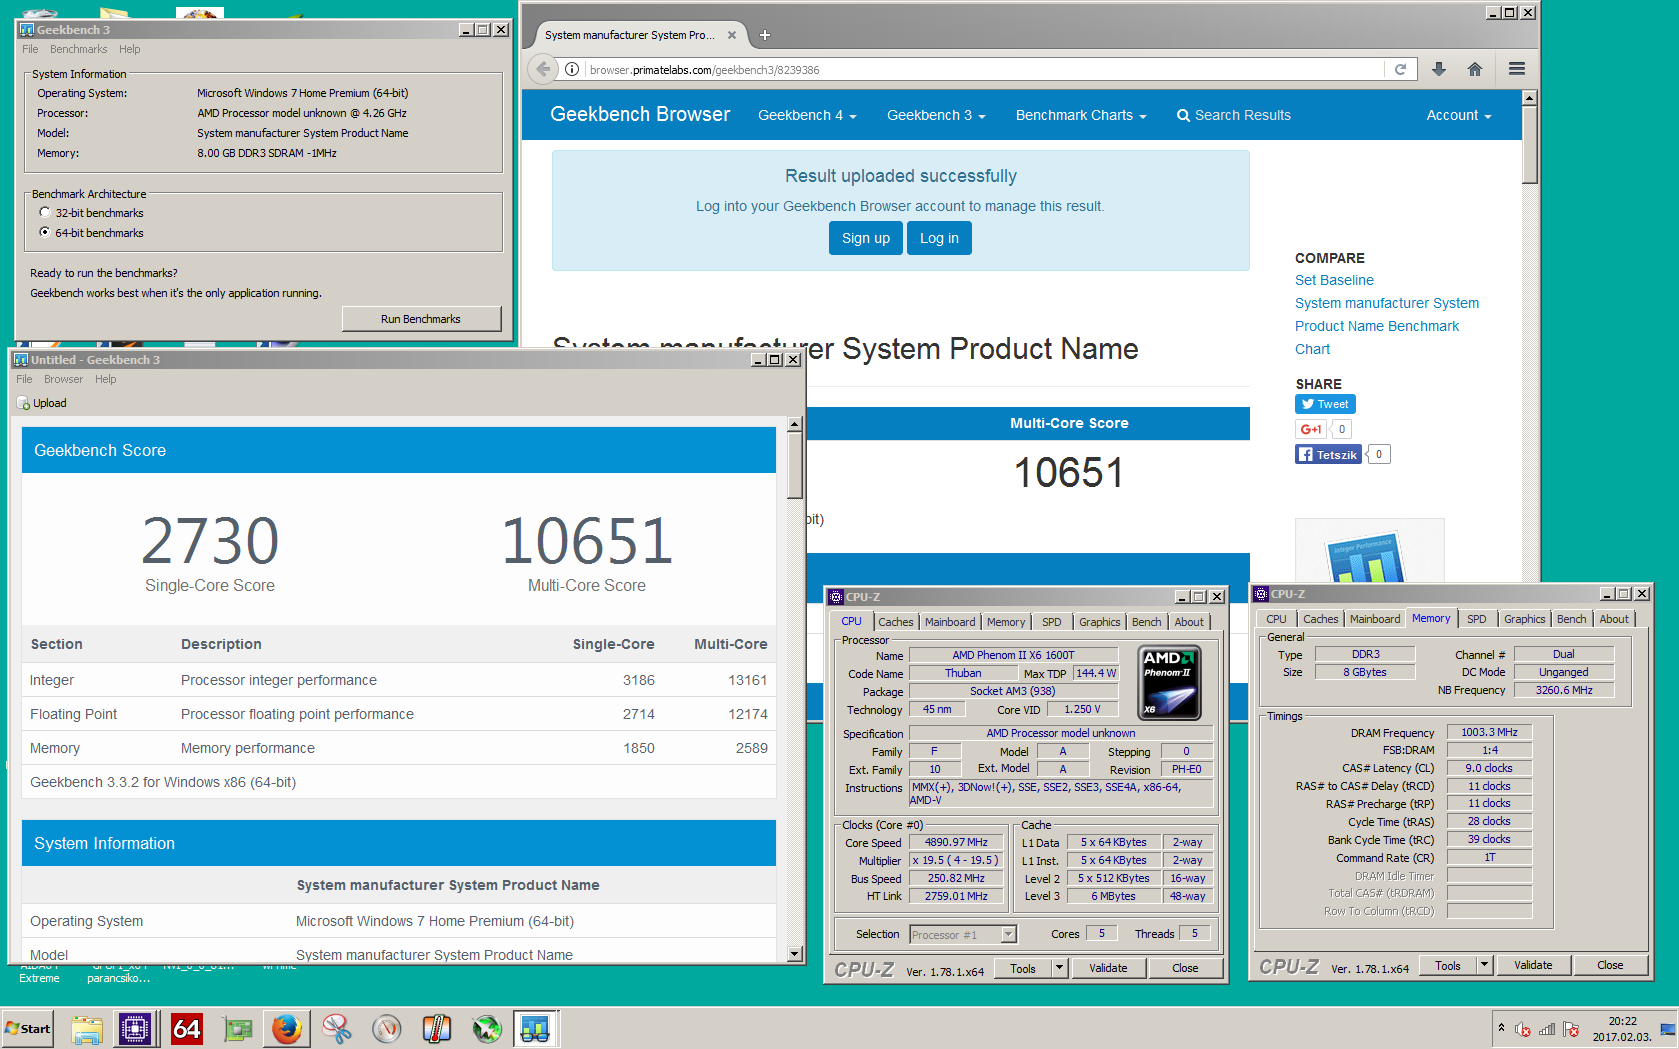The width and height of the screenshot is (1679, 1049).
Task: Switch to Firefox via taskbar icon
Action: 287,1028
